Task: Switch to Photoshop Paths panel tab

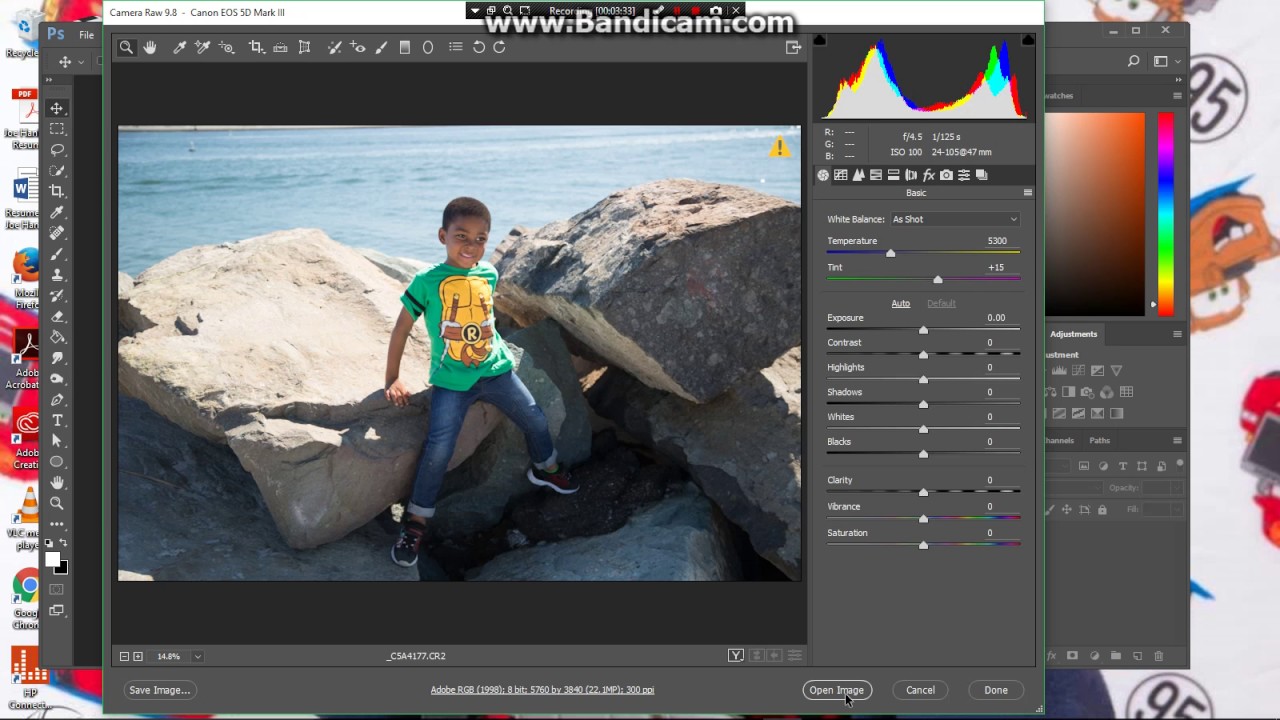Action: [1099, 440]
